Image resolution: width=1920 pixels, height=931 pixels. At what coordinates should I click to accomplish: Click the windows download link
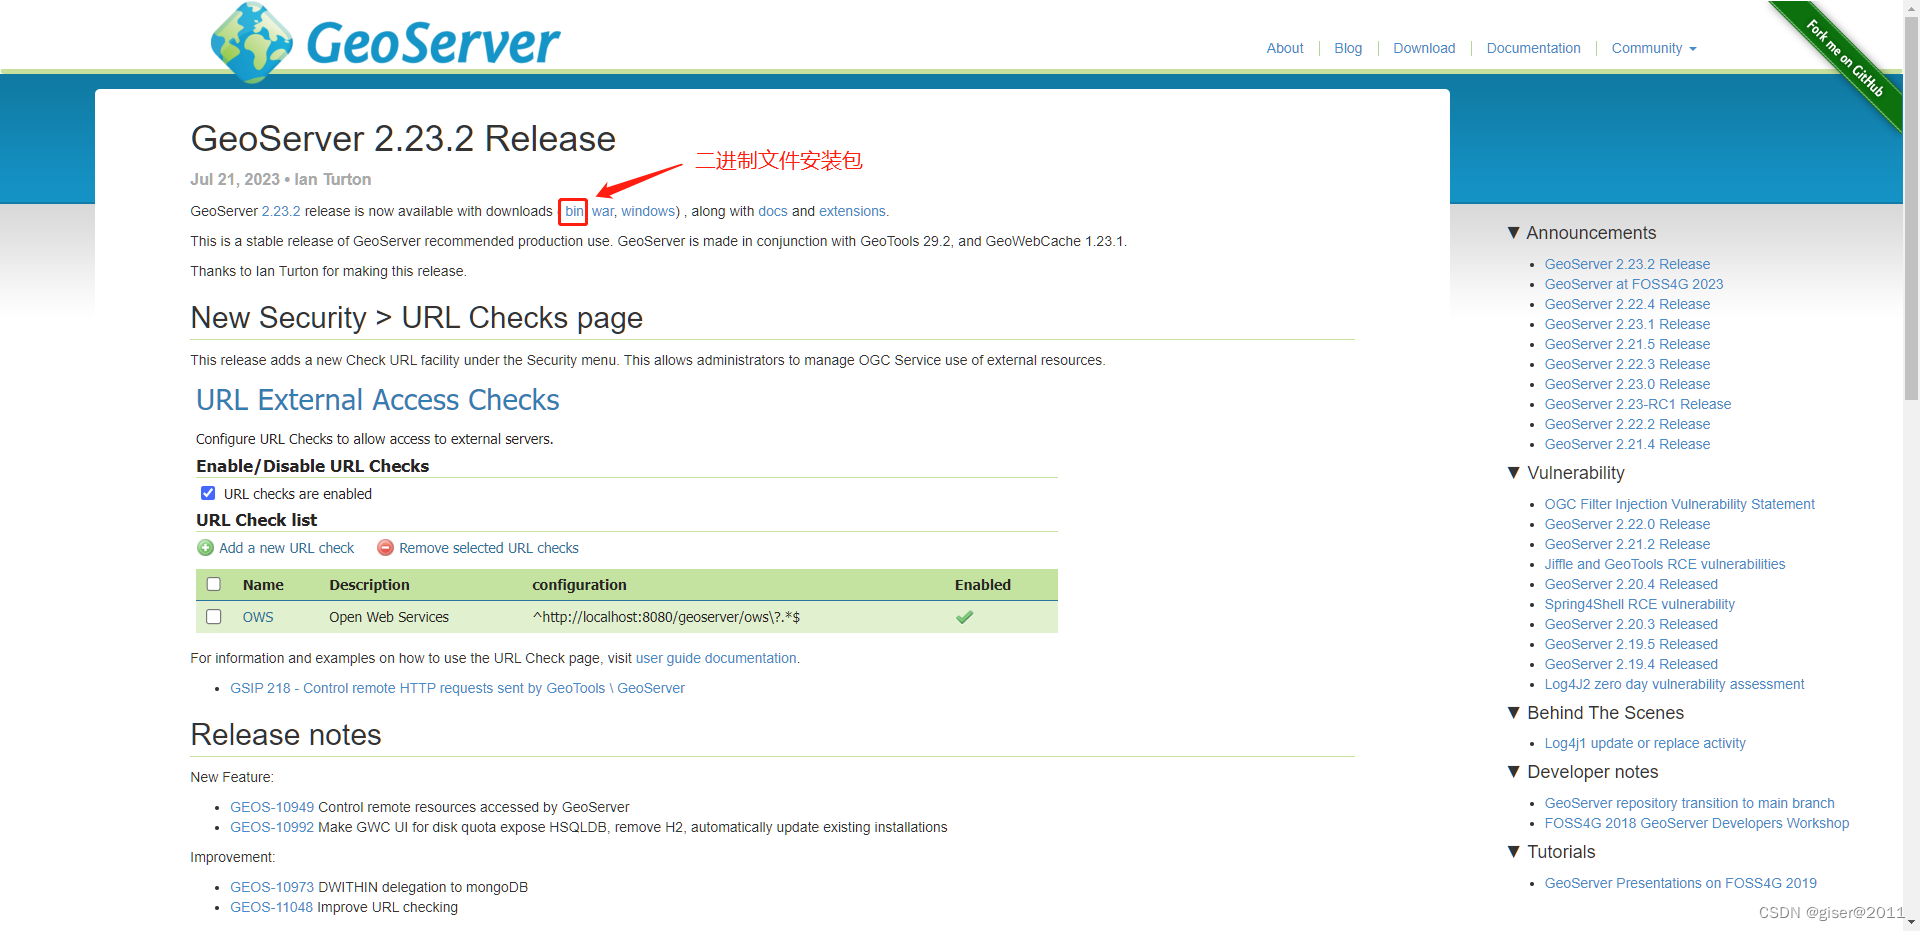pyautogui.click(x=648, y=211)
